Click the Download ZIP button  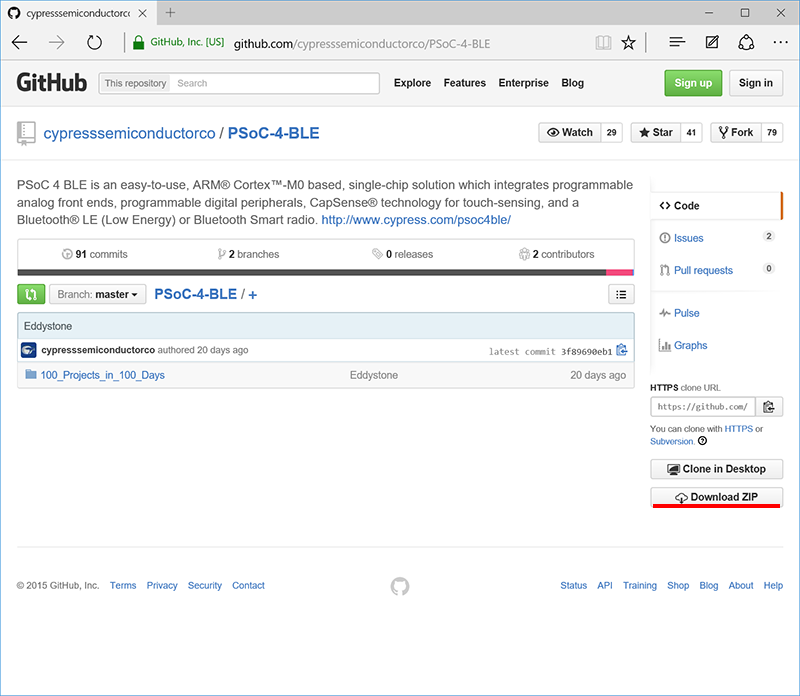coord(716,496)
